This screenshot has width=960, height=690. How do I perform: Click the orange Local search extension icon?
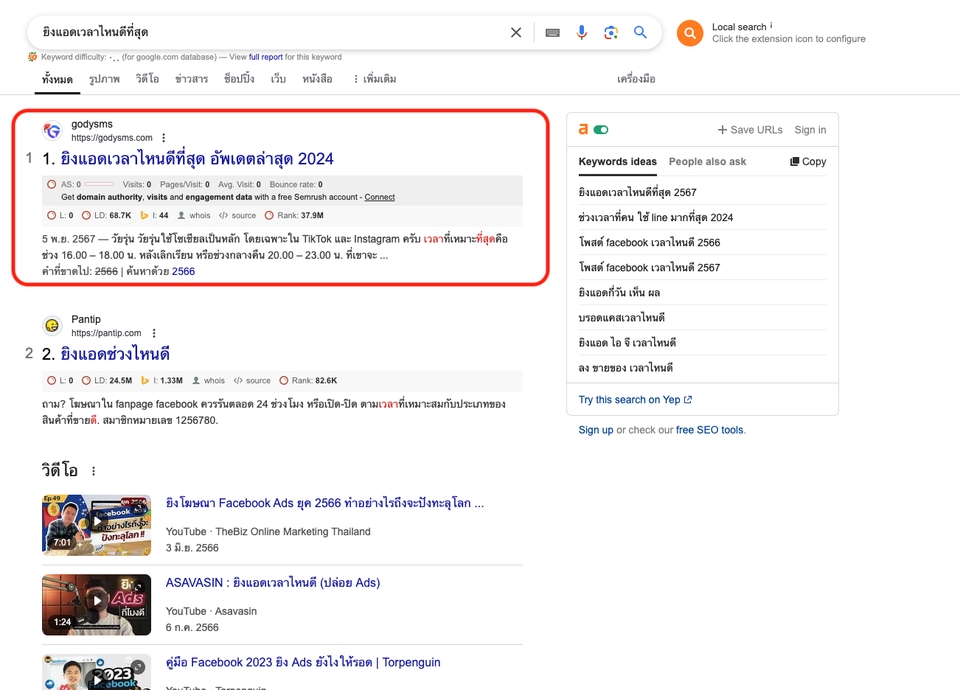[689, 32]
